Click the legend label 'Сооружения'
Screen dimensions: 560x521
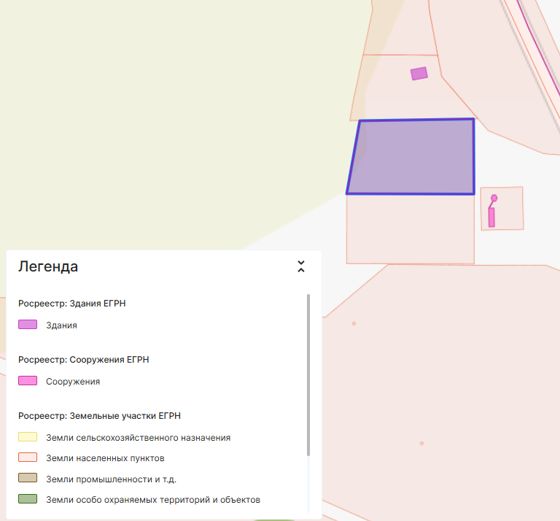pyautogui.click(x=73, y=381)
